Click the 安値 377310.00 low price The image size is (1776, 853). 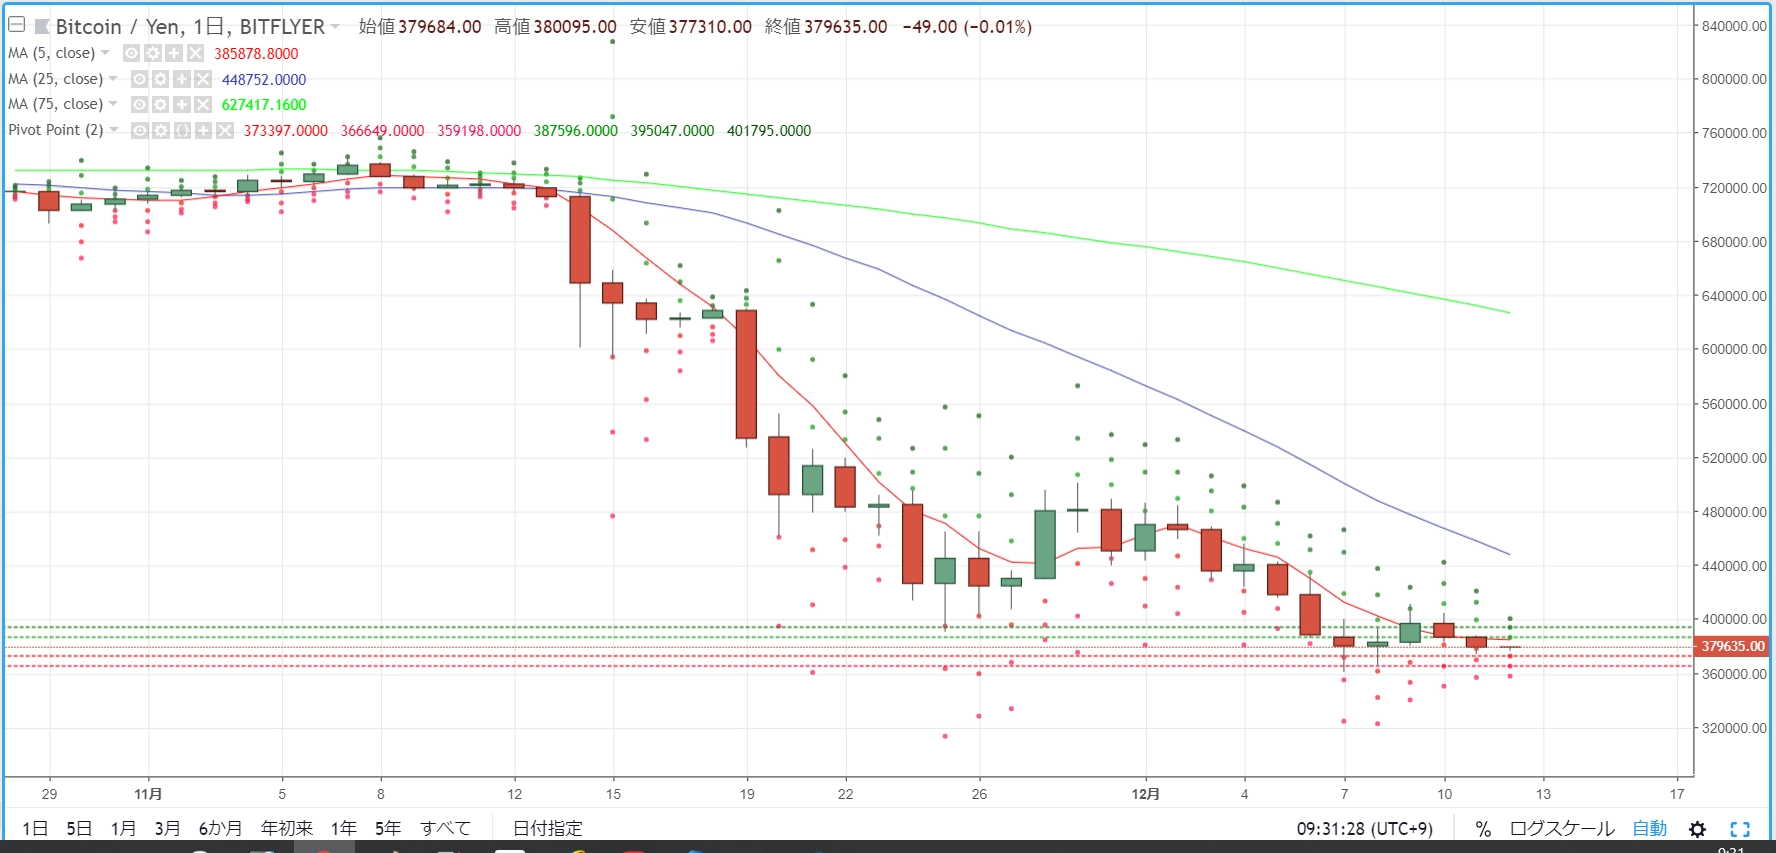pos(691,27)
